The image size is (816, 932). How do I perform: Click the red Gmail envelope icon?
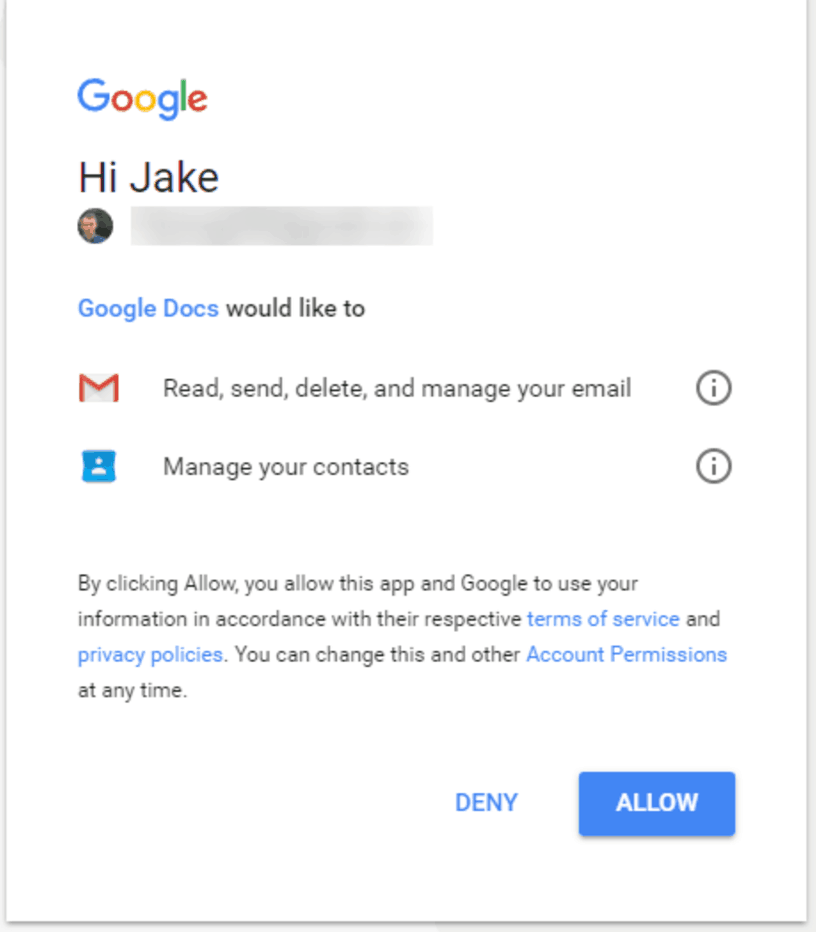tap(99, 388)
